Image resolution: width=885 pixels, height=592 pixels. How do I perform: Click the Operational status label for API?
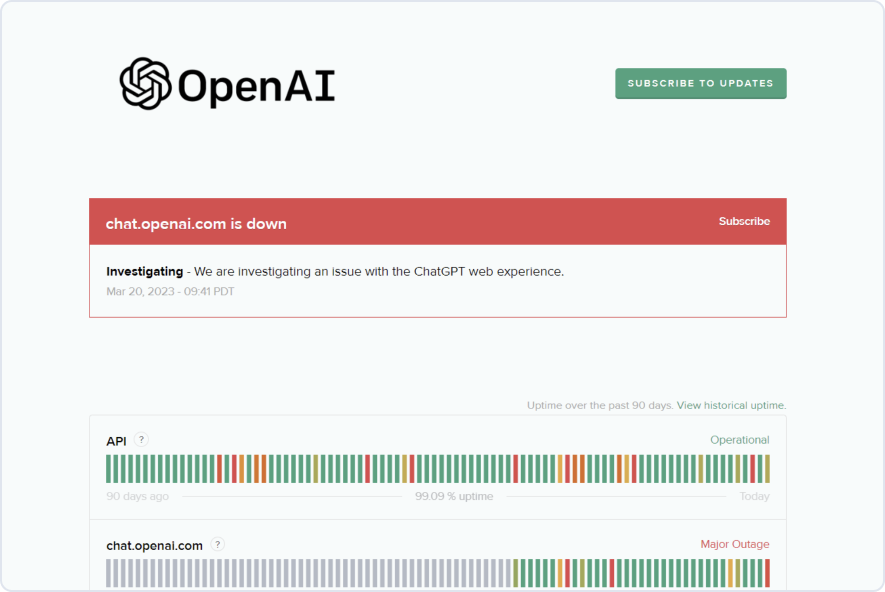(739, 440)
